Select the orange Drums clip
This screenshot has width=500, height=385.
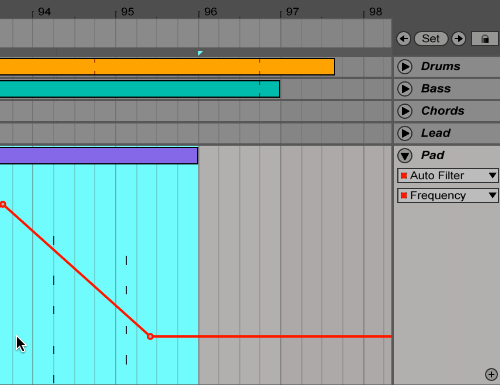click(x=167, y=66)
